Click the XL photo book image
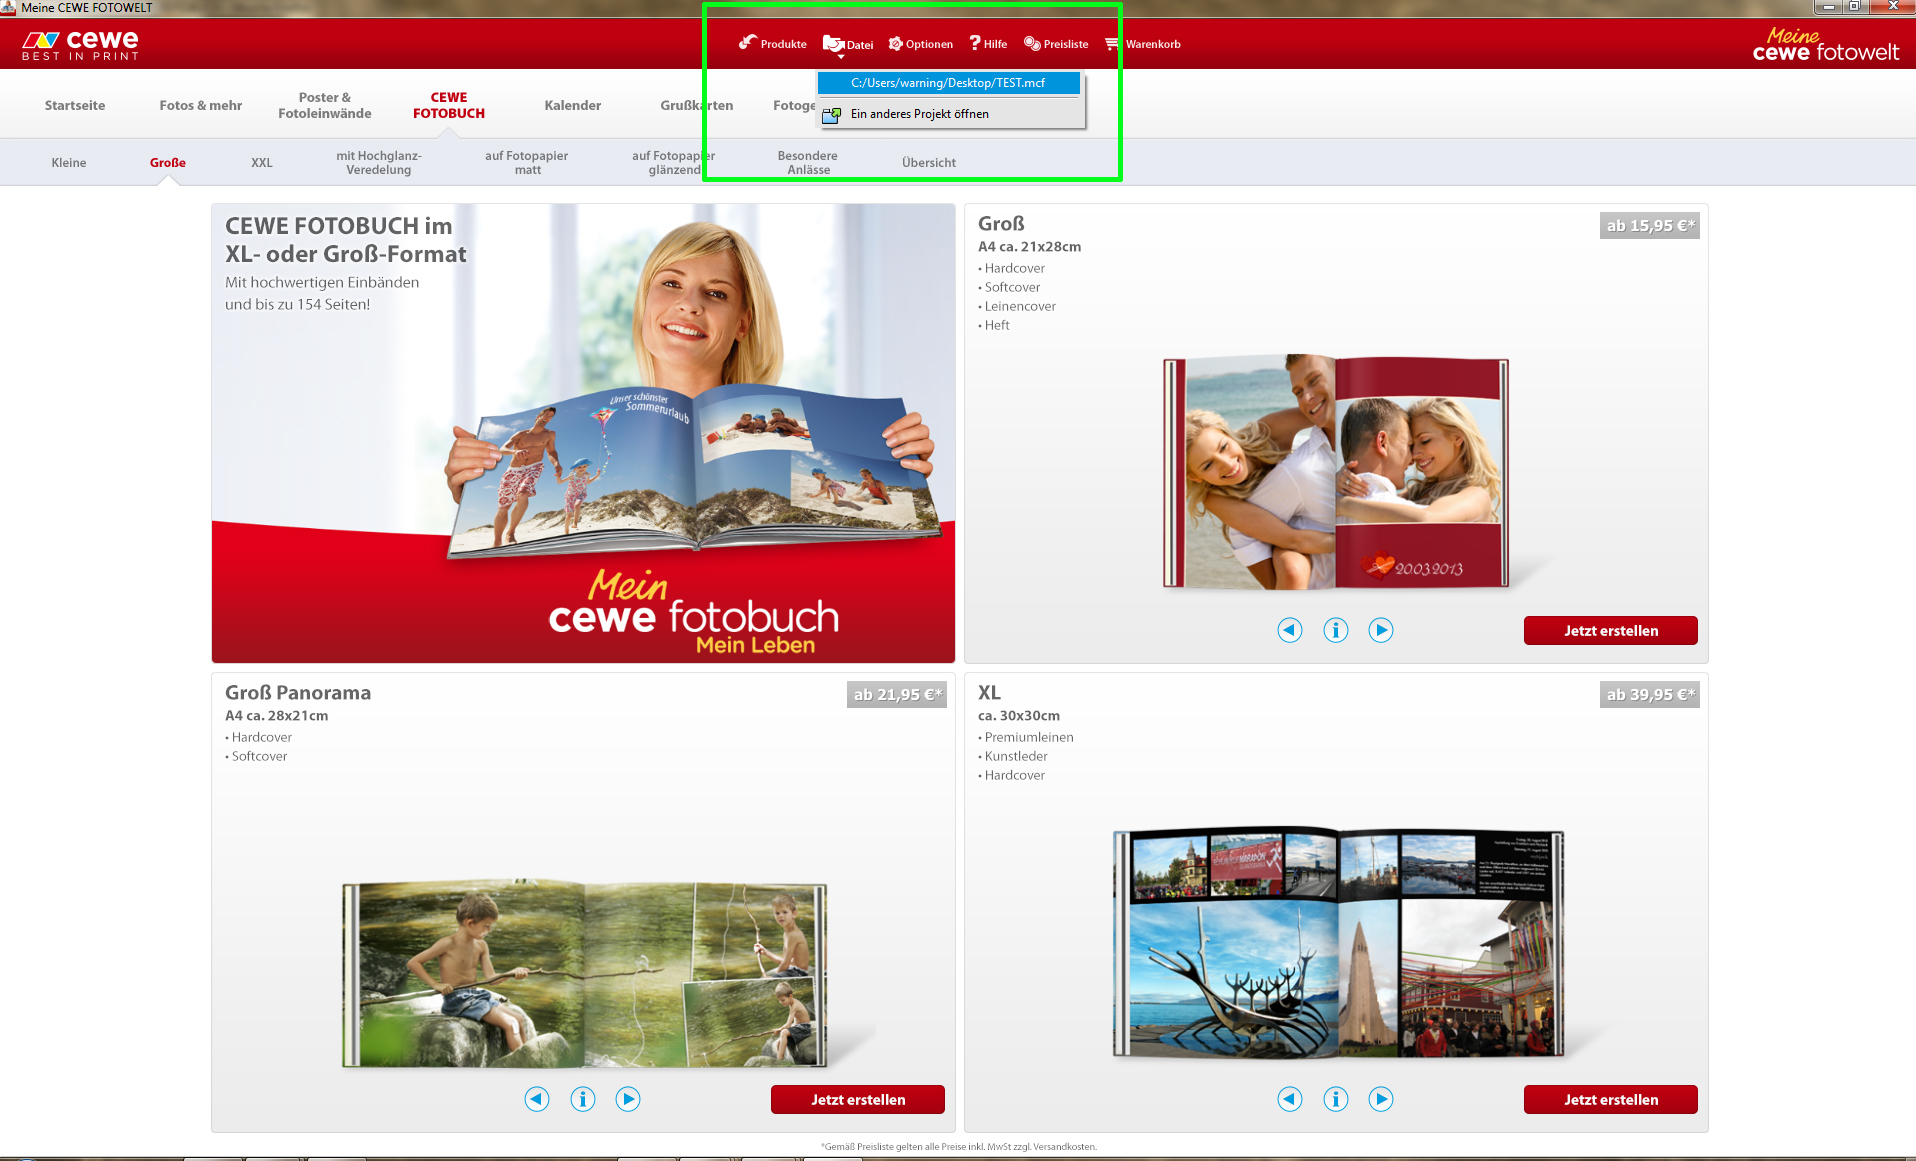The image size is (1916, 1161). click(1339, 942)
